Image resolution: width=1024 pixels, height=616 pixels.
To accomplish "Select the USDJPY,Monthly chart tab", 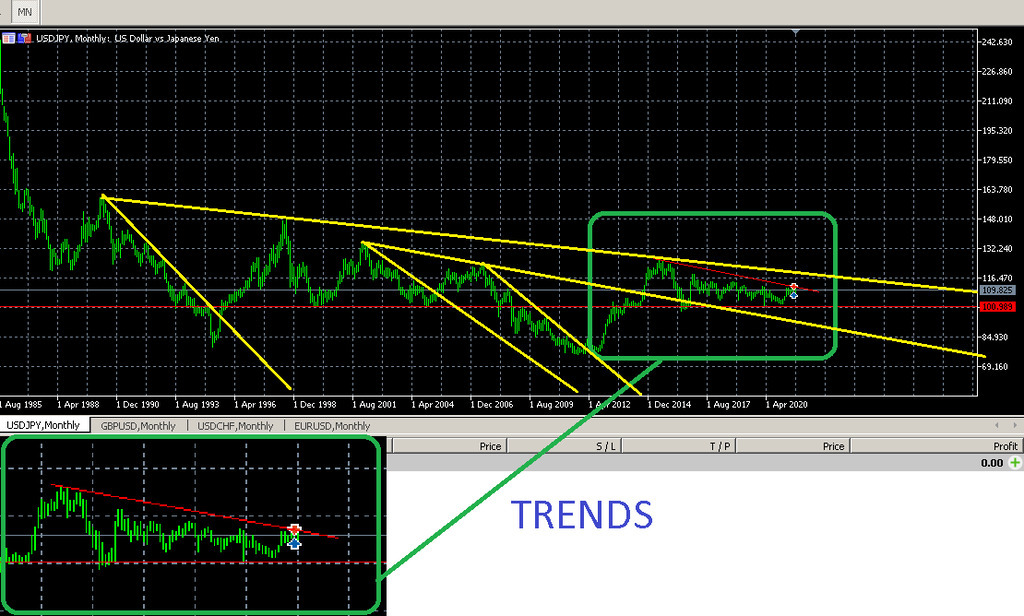I will pos(44,426).
